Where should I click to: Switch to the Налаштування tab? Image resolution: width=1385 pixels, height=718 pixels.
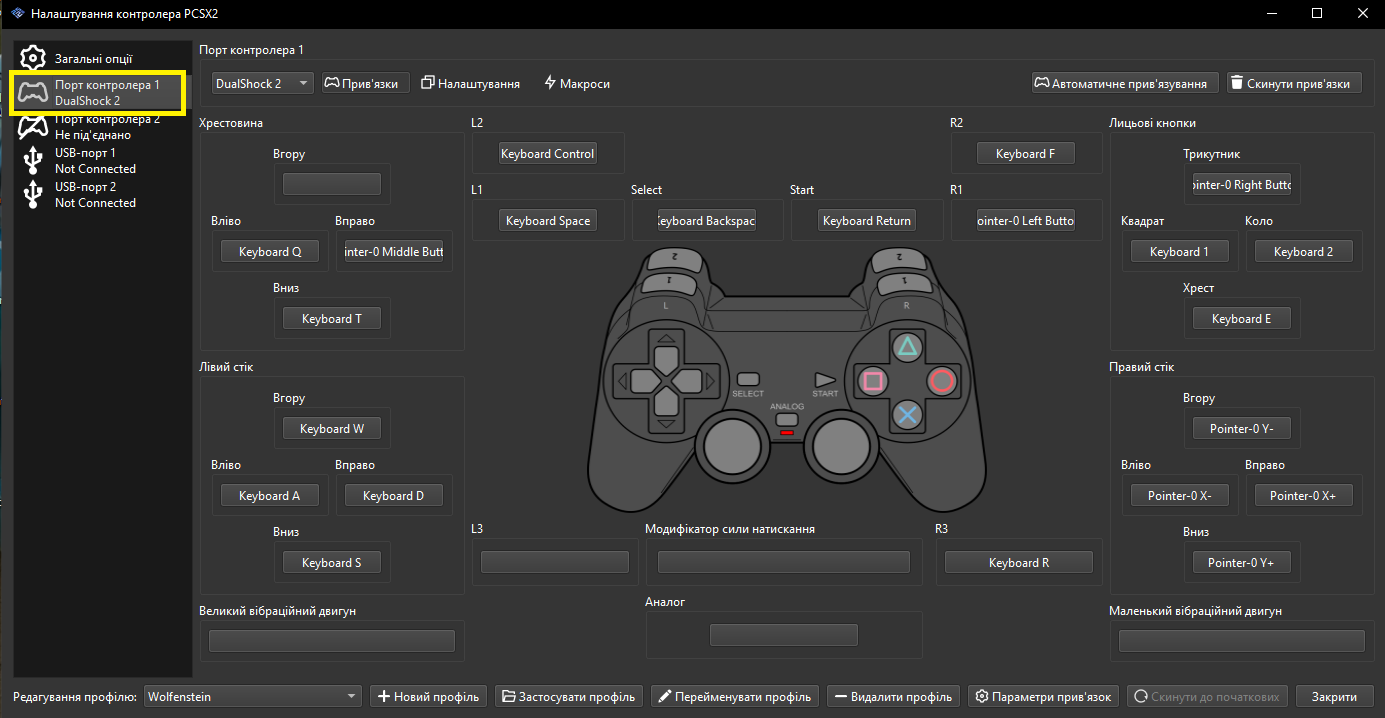[x=471, y=84]
